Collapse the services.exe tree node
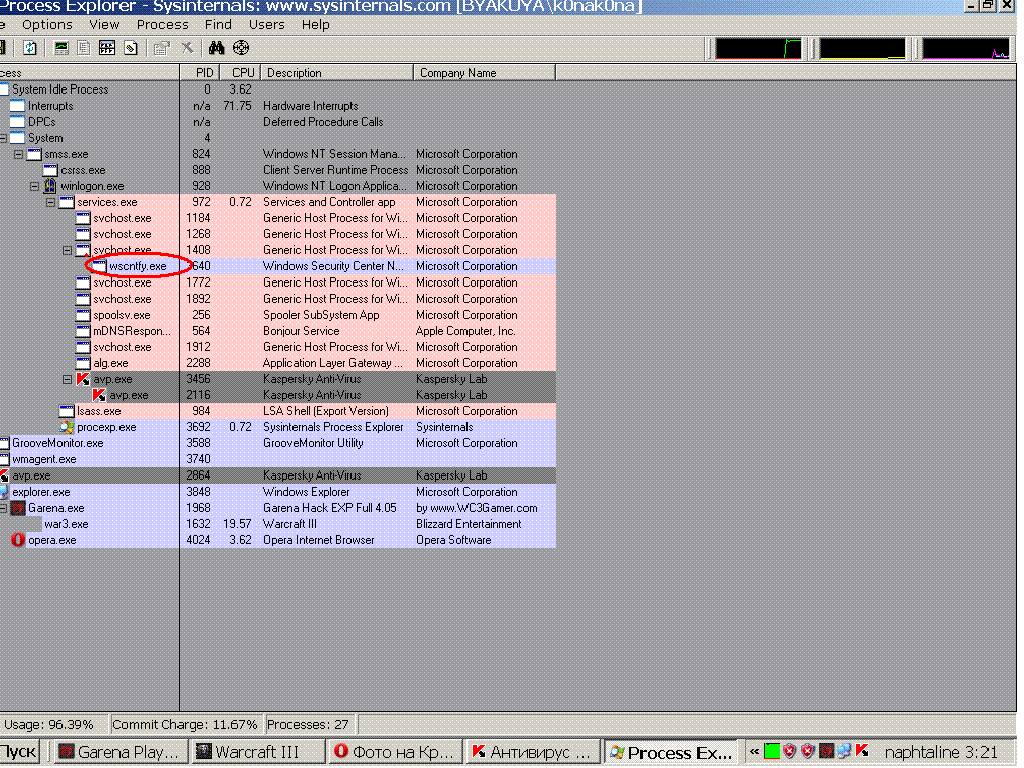Image resolution: width=1024 pixels, height=768 pixels. (51, 202)
